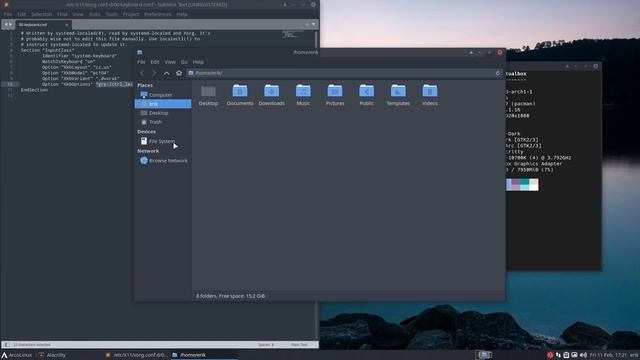Screen dimensions: 640x360
Task: Click the panel clock showing date
Action: pos(608,355)
